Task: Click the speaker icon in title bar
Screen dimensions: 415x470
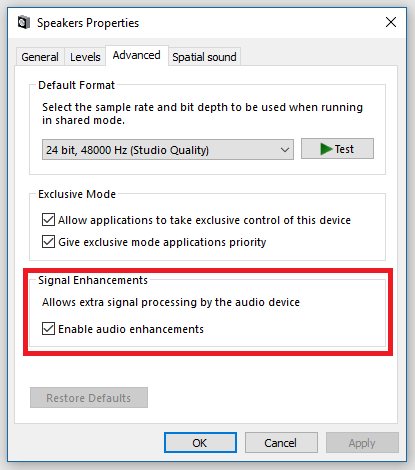Action: (24, 22)
